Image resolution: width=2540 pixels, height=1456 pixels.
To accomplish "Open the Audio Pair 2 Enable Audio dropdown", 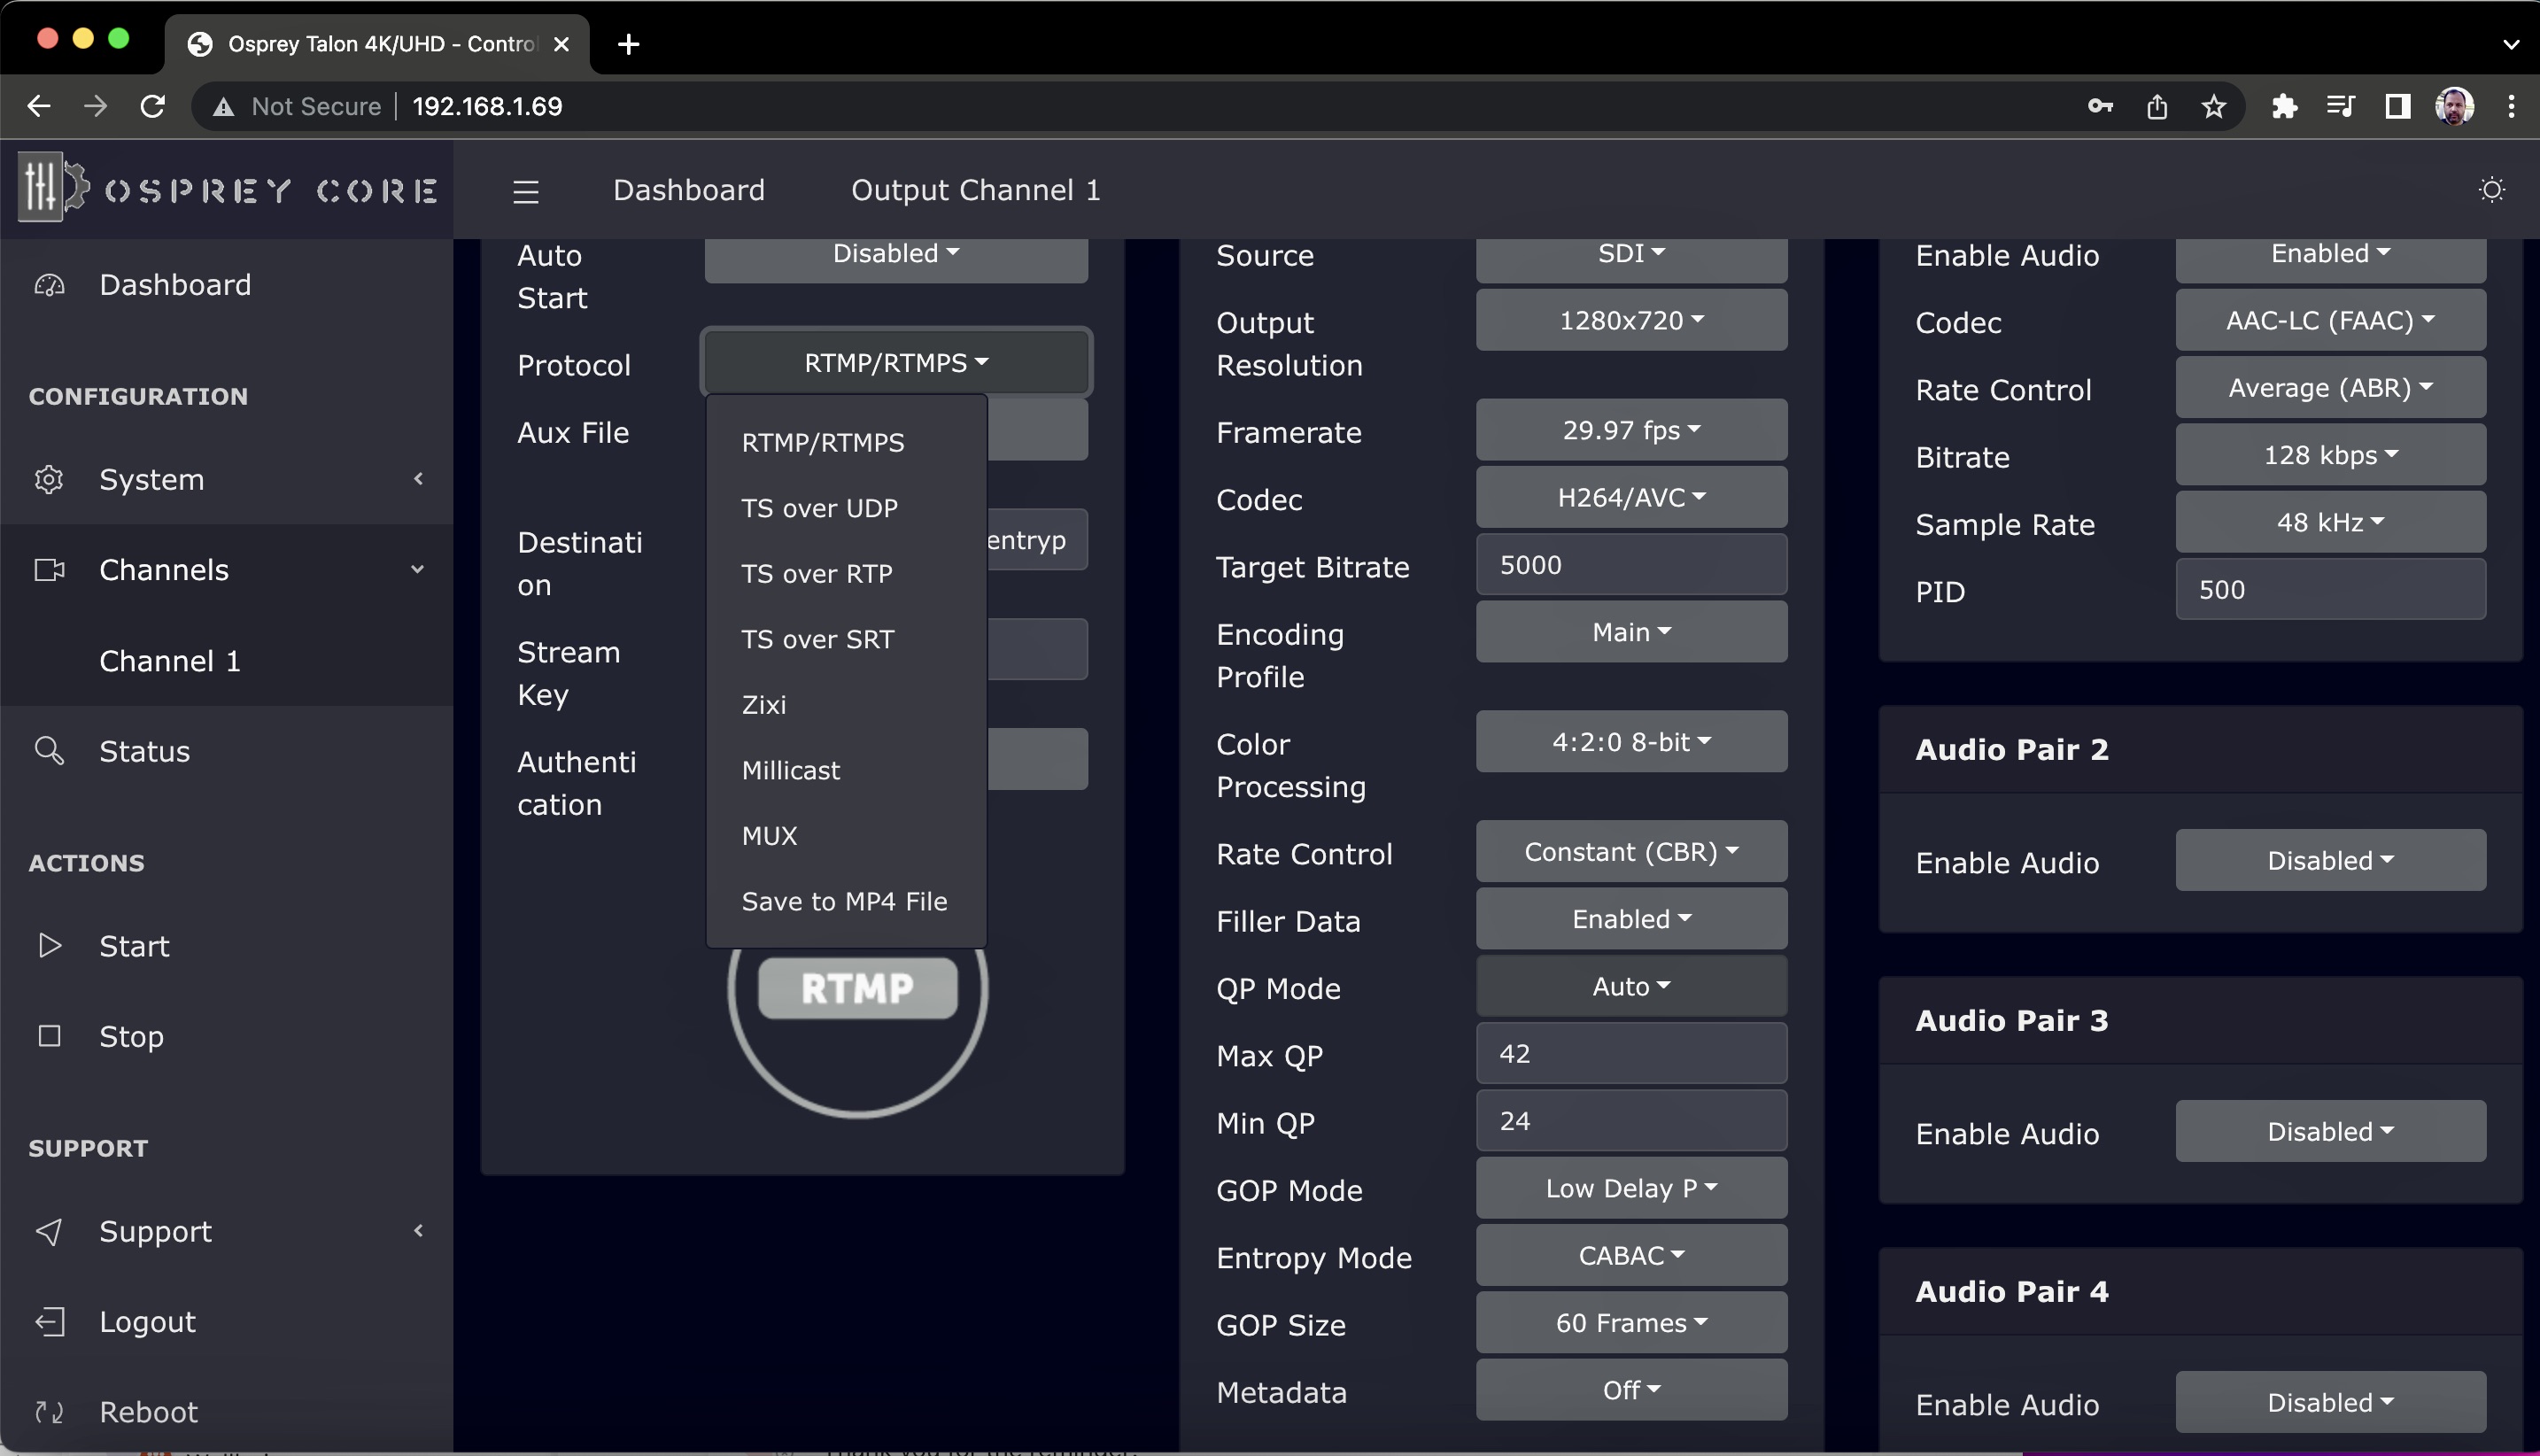I will point(2329,860).
